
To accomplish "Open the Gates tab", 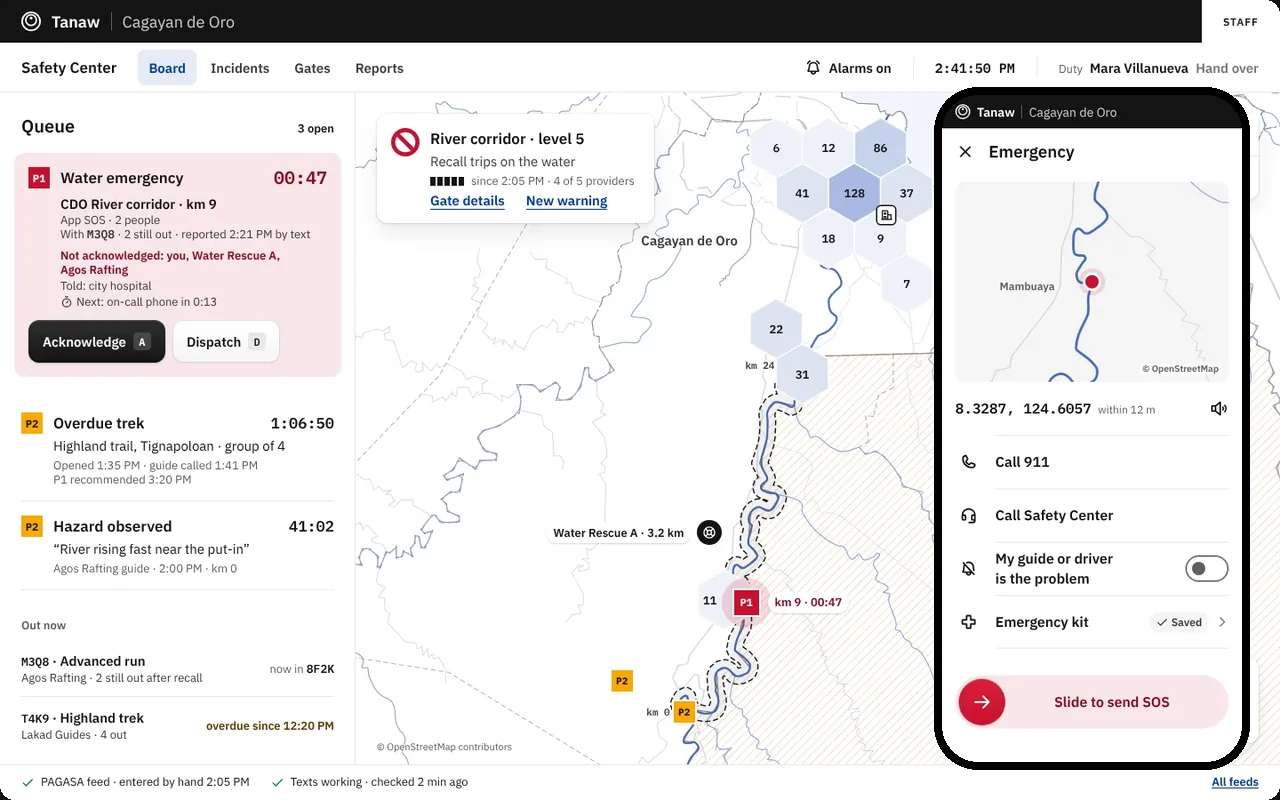I will [312, 68].
